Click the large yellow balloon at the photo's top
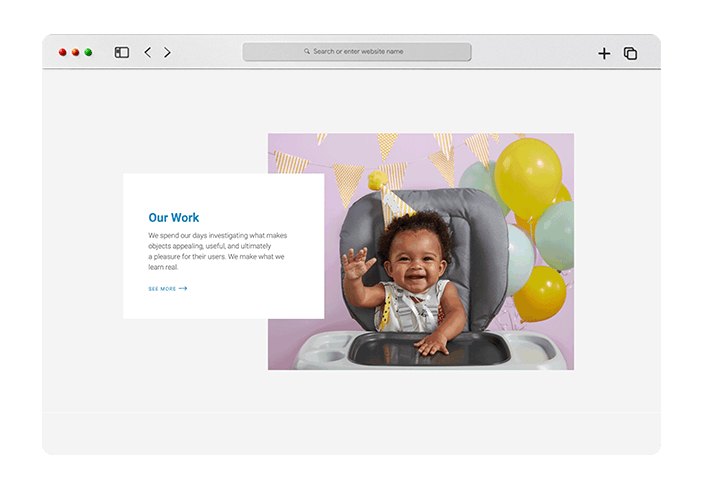This screenshot has height=492, width=704. pyautogui.click(x=527, y=177)
